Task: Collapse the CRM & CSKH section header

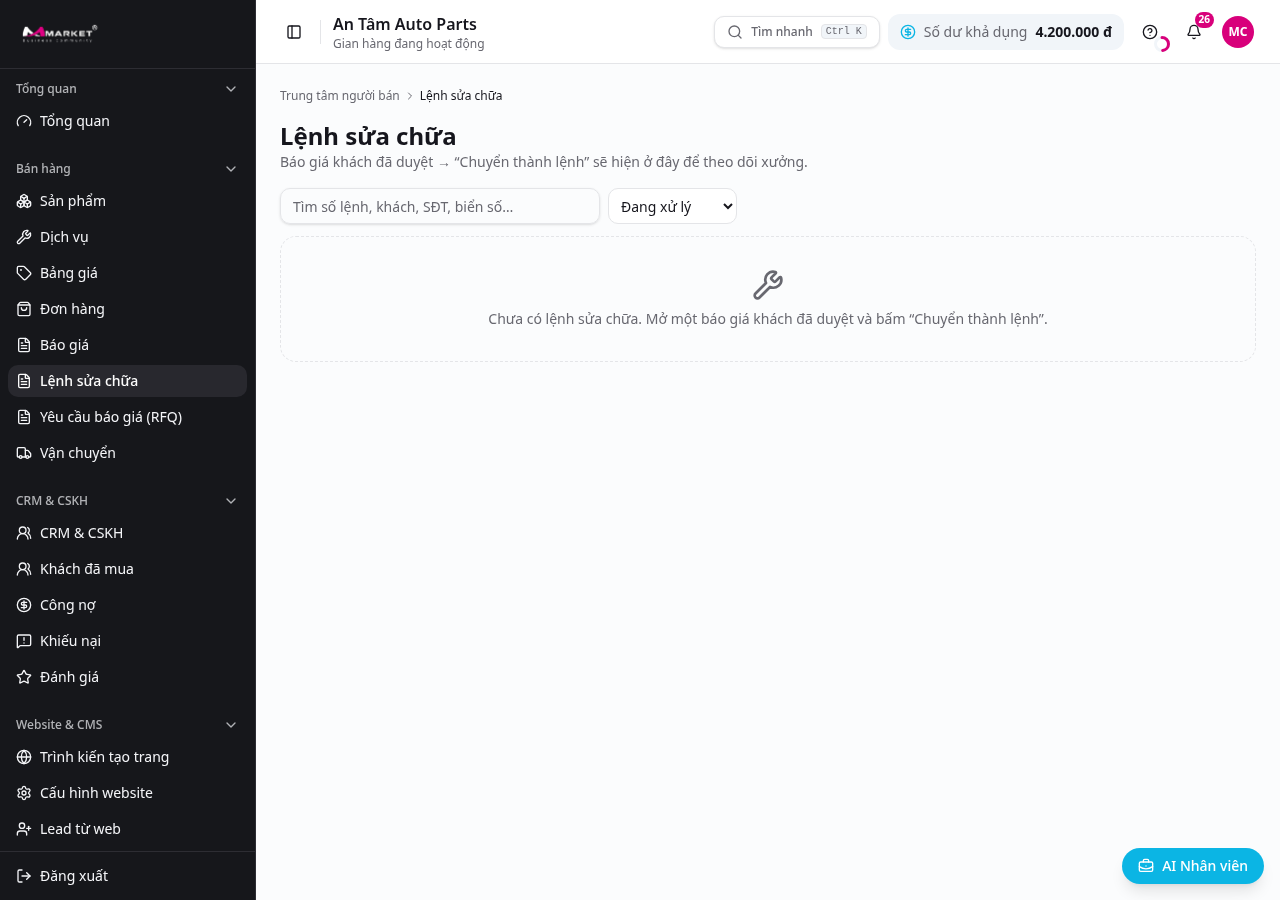Action: tap(127, 501)
